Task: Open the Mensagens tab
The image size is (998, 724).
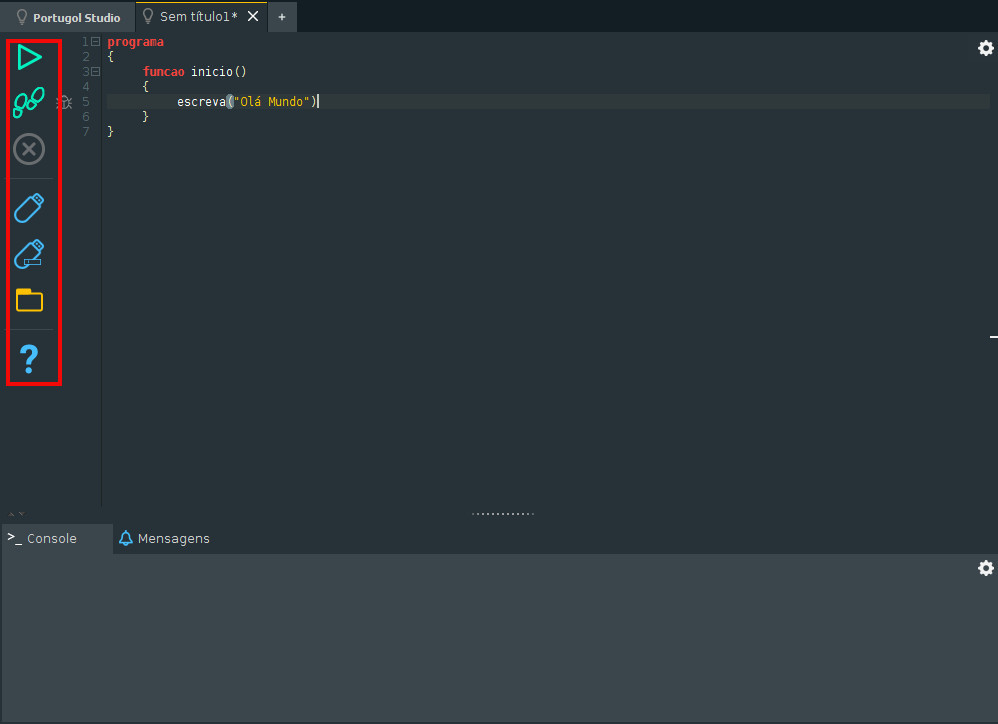Action: [164, 538]
